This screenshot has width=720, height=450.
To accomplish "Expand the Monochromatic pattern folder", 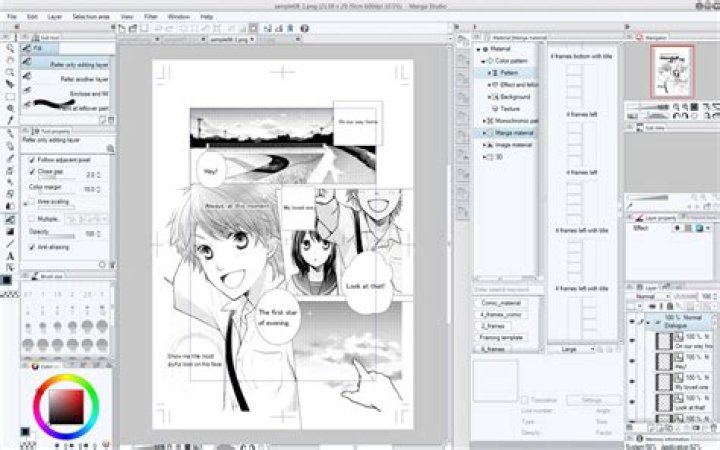I will [x=484, y=121].
